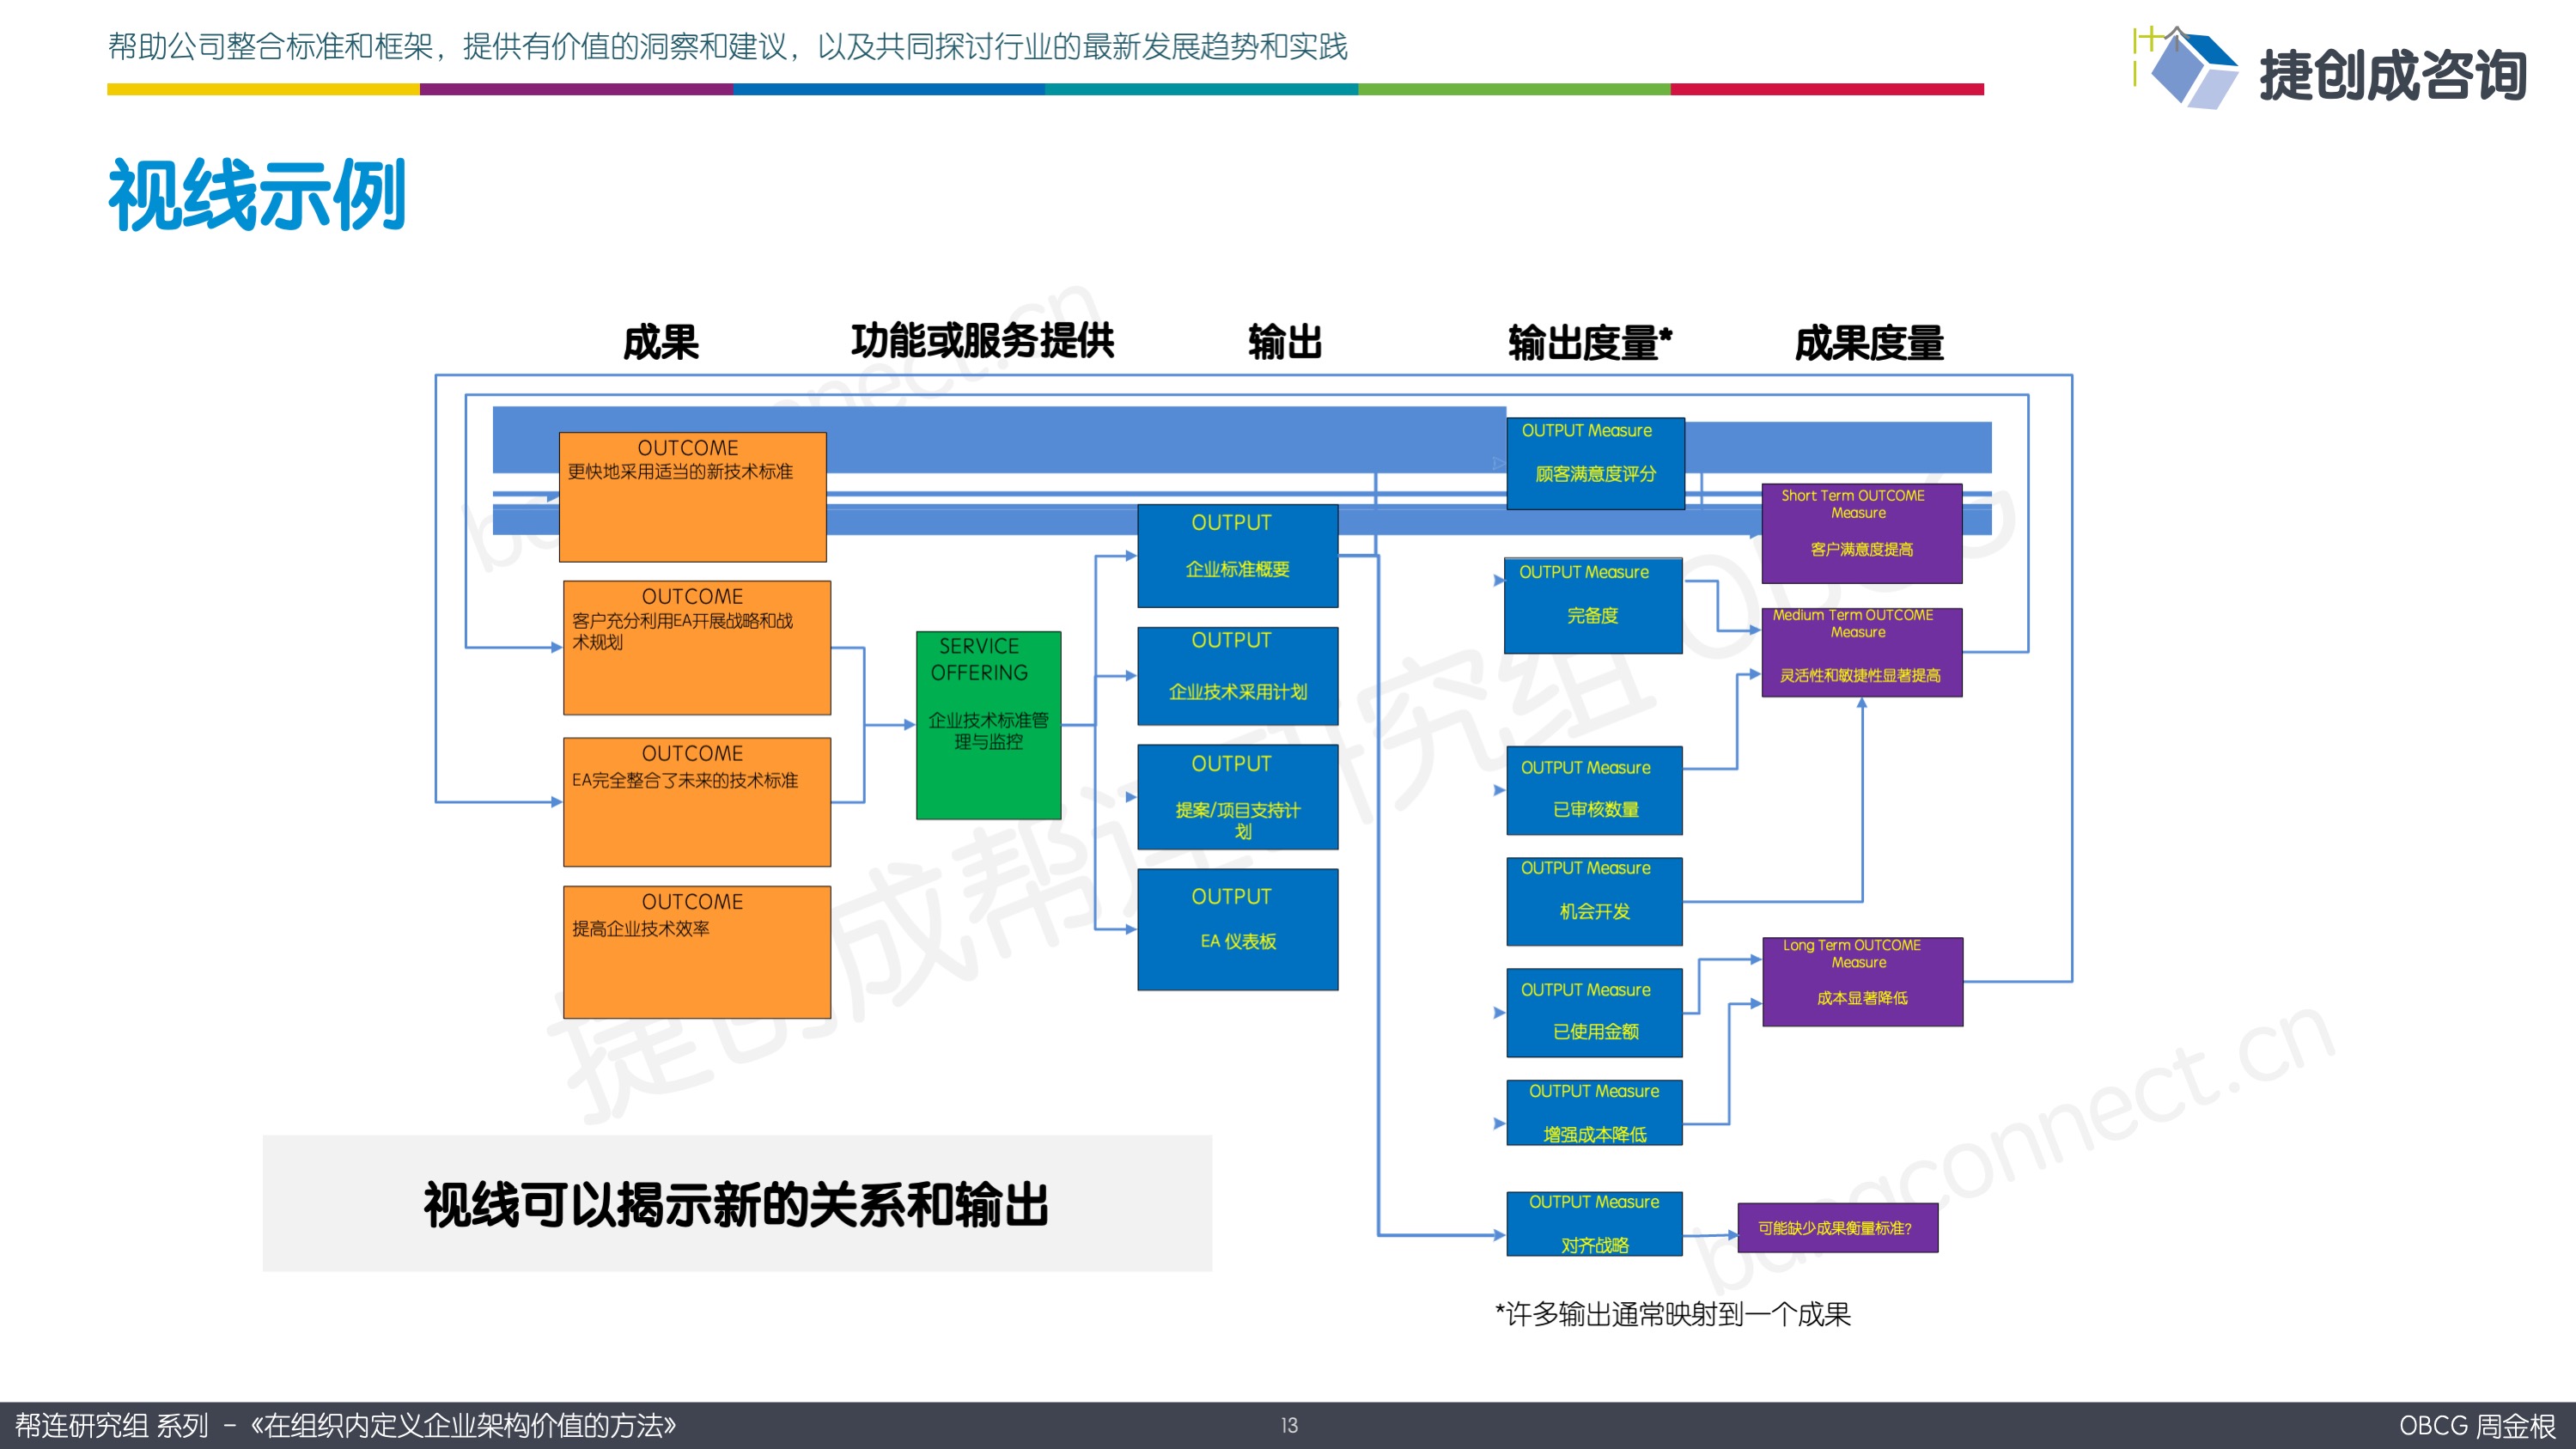The height and width of the screenshot is (1449, 2576).
Task: Click the 捷创成咨询 company name text
Action: [x=2393, y=75]
